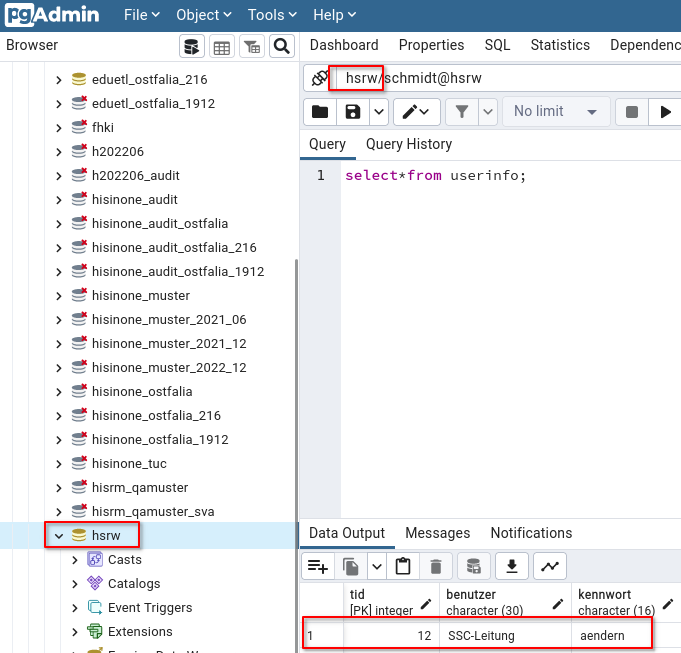Viewport: 681px width, 653px height.
Task: Click the download results icon
Action: (511, 567)
